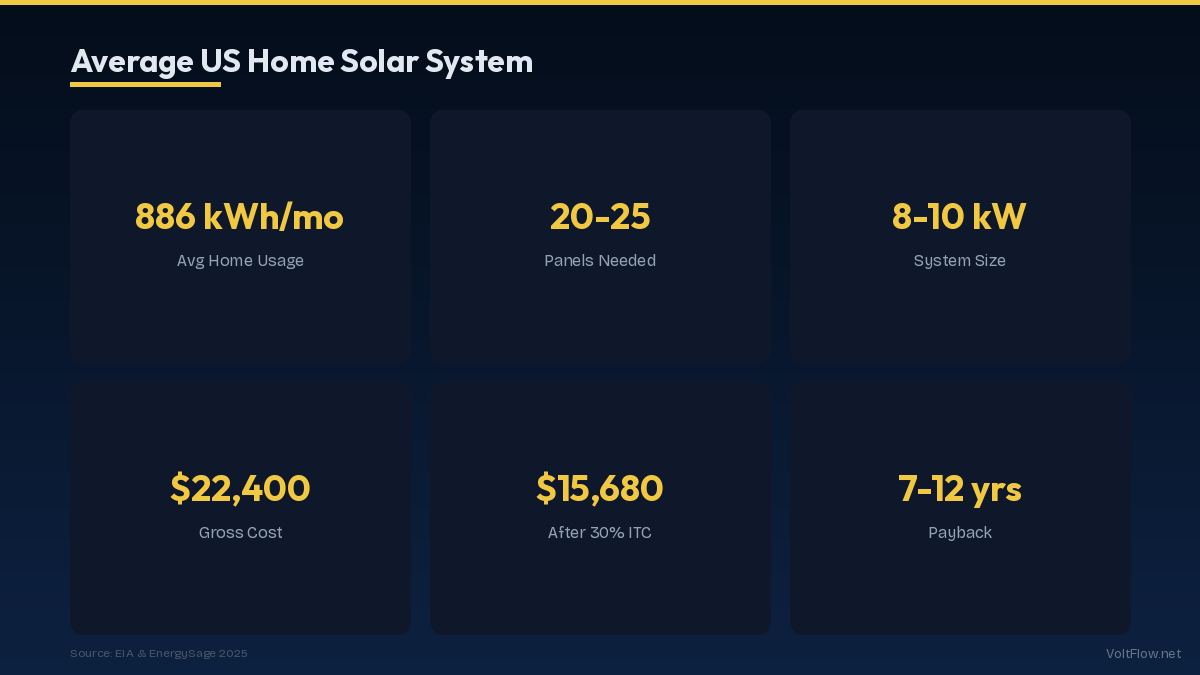Click the "Avg Home Usage" label
This screenshot has width=1200, height=675.
240,261
